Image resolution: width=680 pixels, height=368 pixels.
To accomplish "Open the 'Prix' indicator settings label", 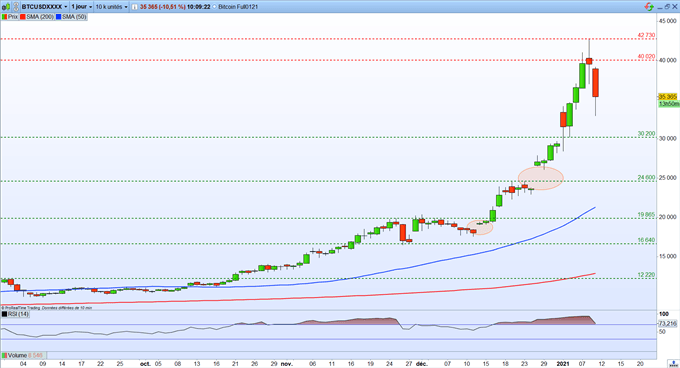I will click(x=13, y=17).
